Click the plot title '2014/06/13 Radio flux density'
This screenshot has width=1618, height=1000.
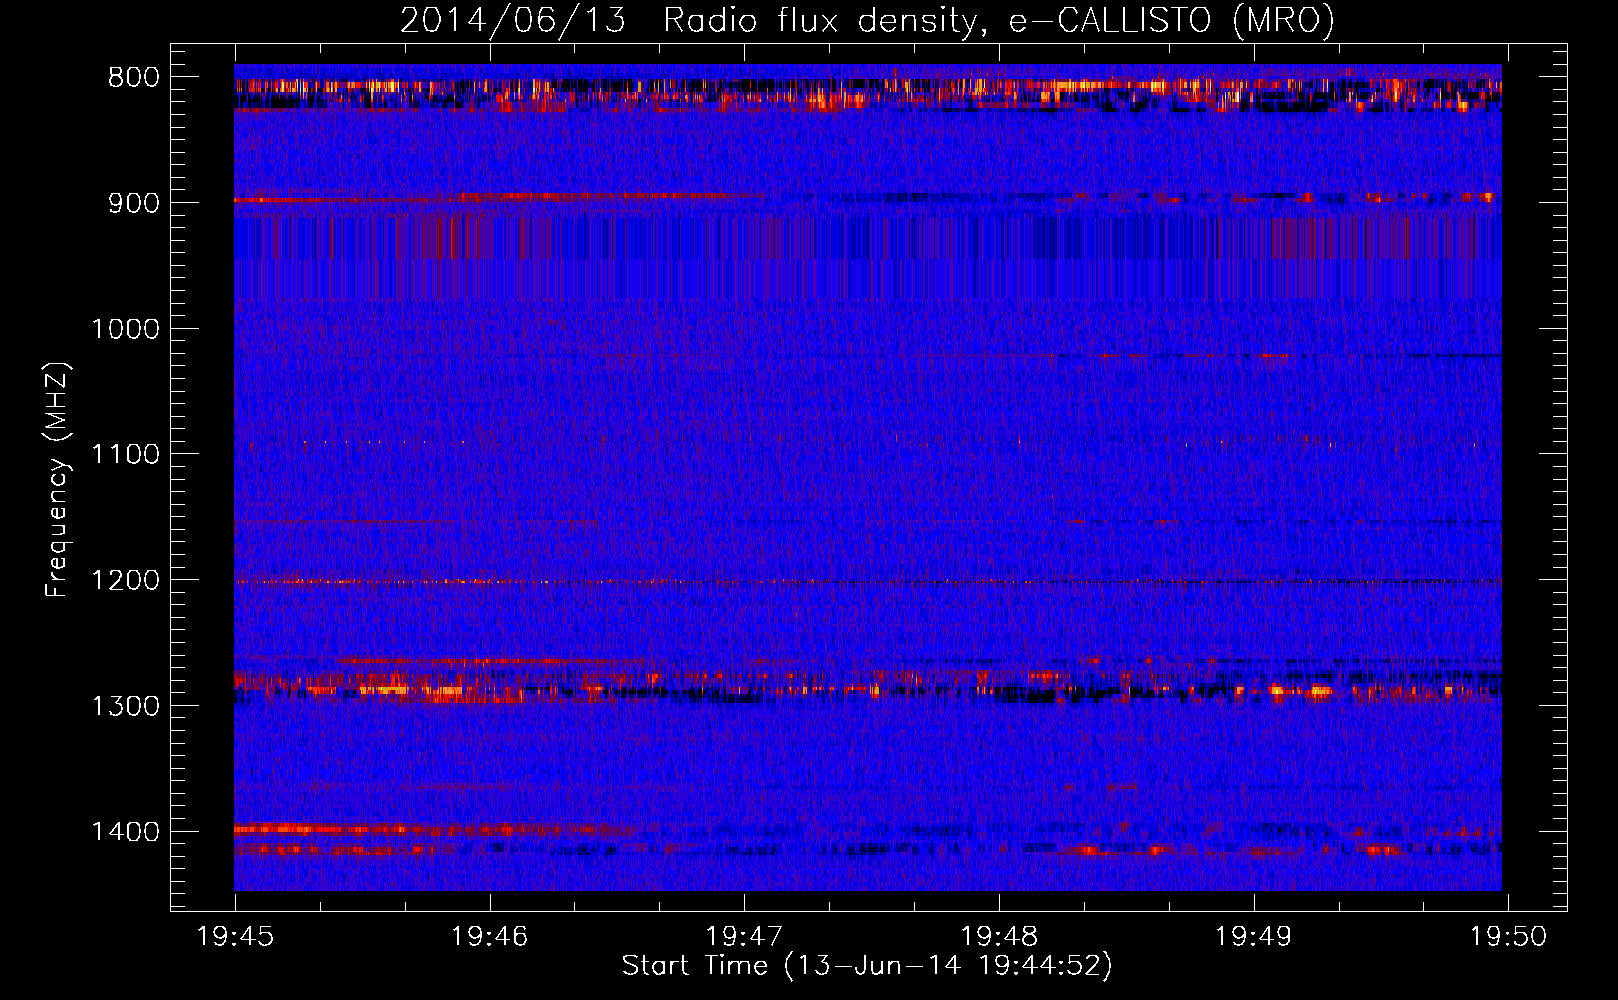point(867,20)
